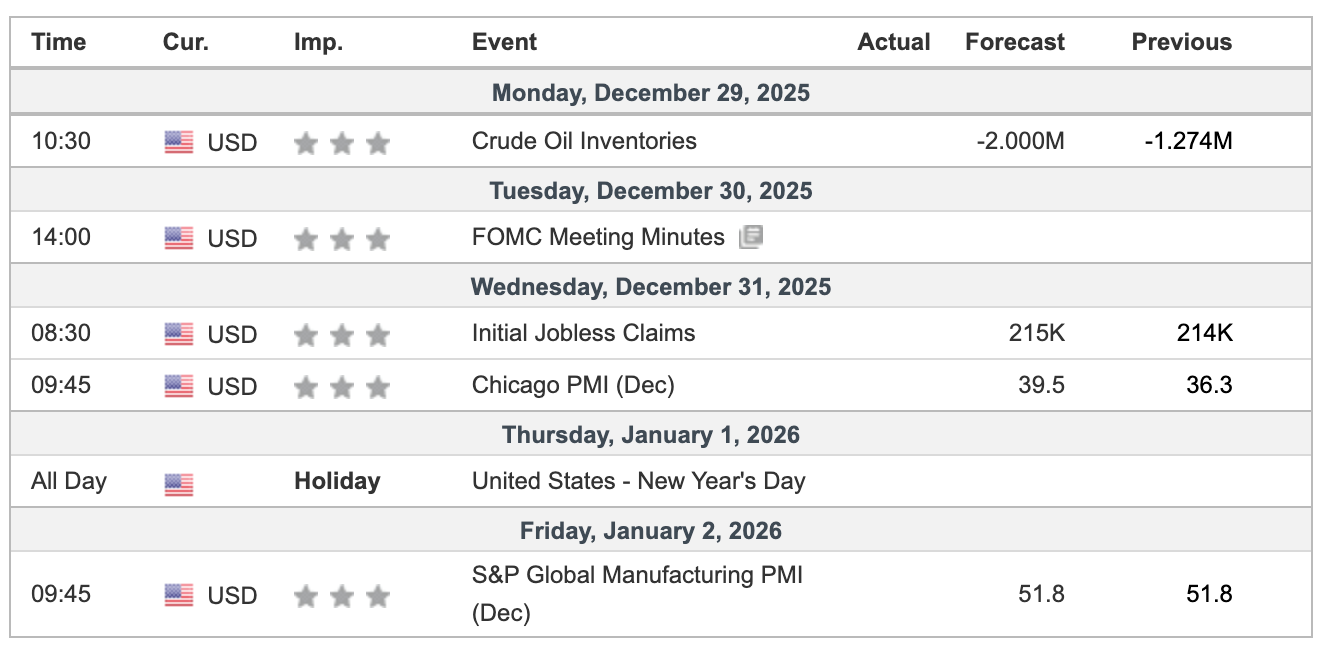
Task: Click the US flag in the FOMC Meeting Minutes row
Action: [179, 238]
